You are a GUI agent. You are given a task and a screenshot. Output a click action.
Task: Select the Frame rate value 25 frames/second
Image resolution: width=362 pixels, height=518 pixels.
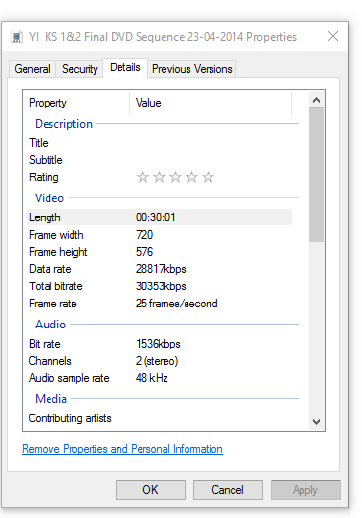click(176, 303)
